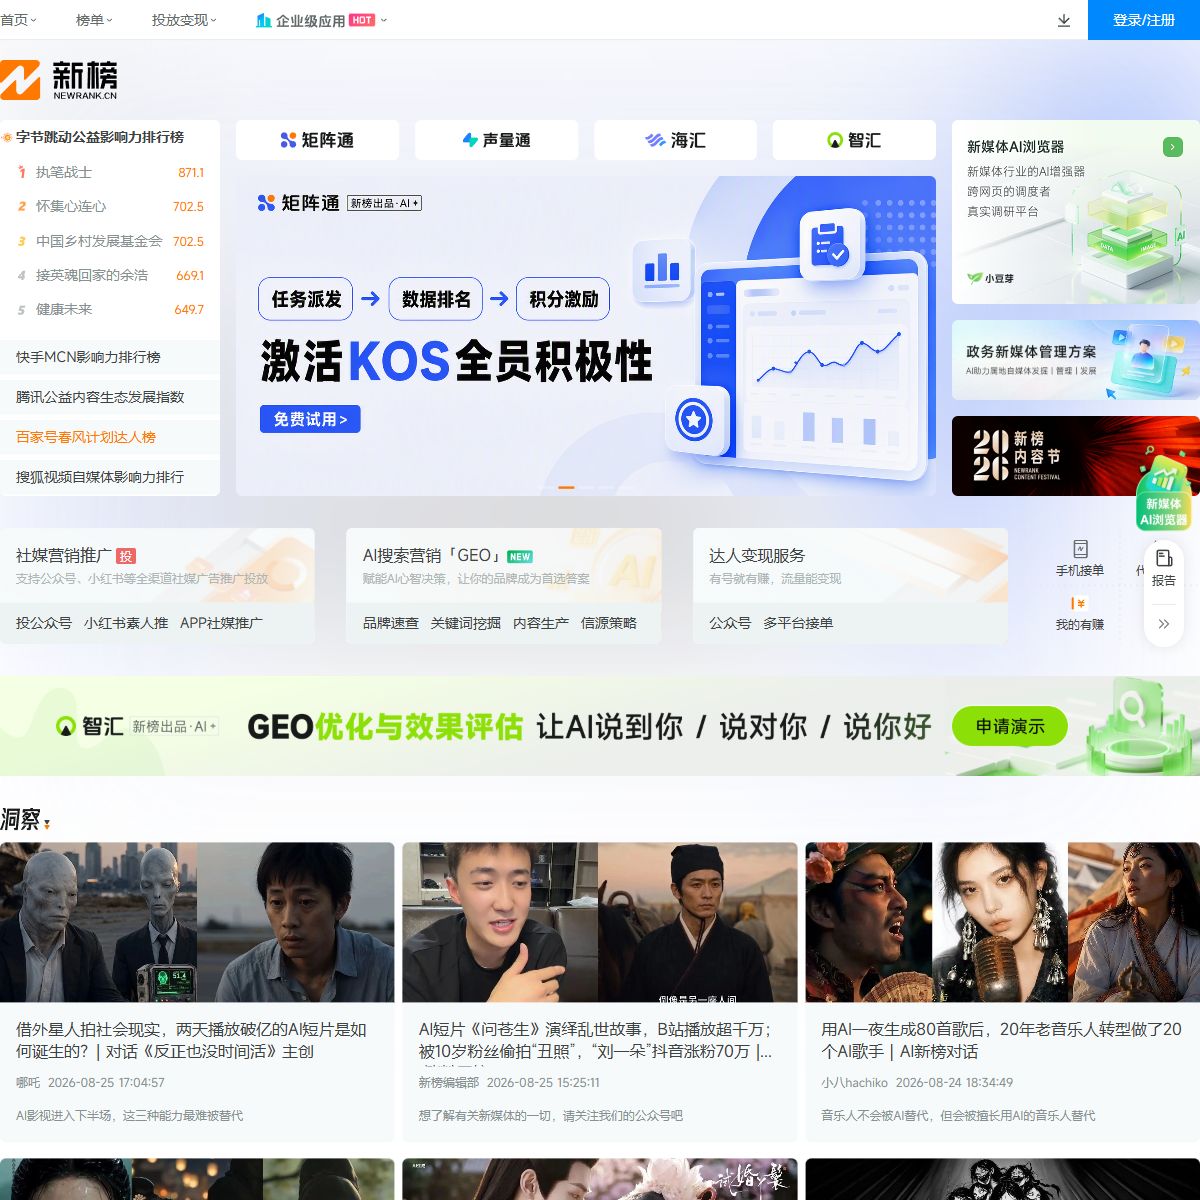Image resolution: width=1200 pixels, height=1200 pixels.
Task: Open the 小红书素人推 link
Action: click(x=126, y=623)
